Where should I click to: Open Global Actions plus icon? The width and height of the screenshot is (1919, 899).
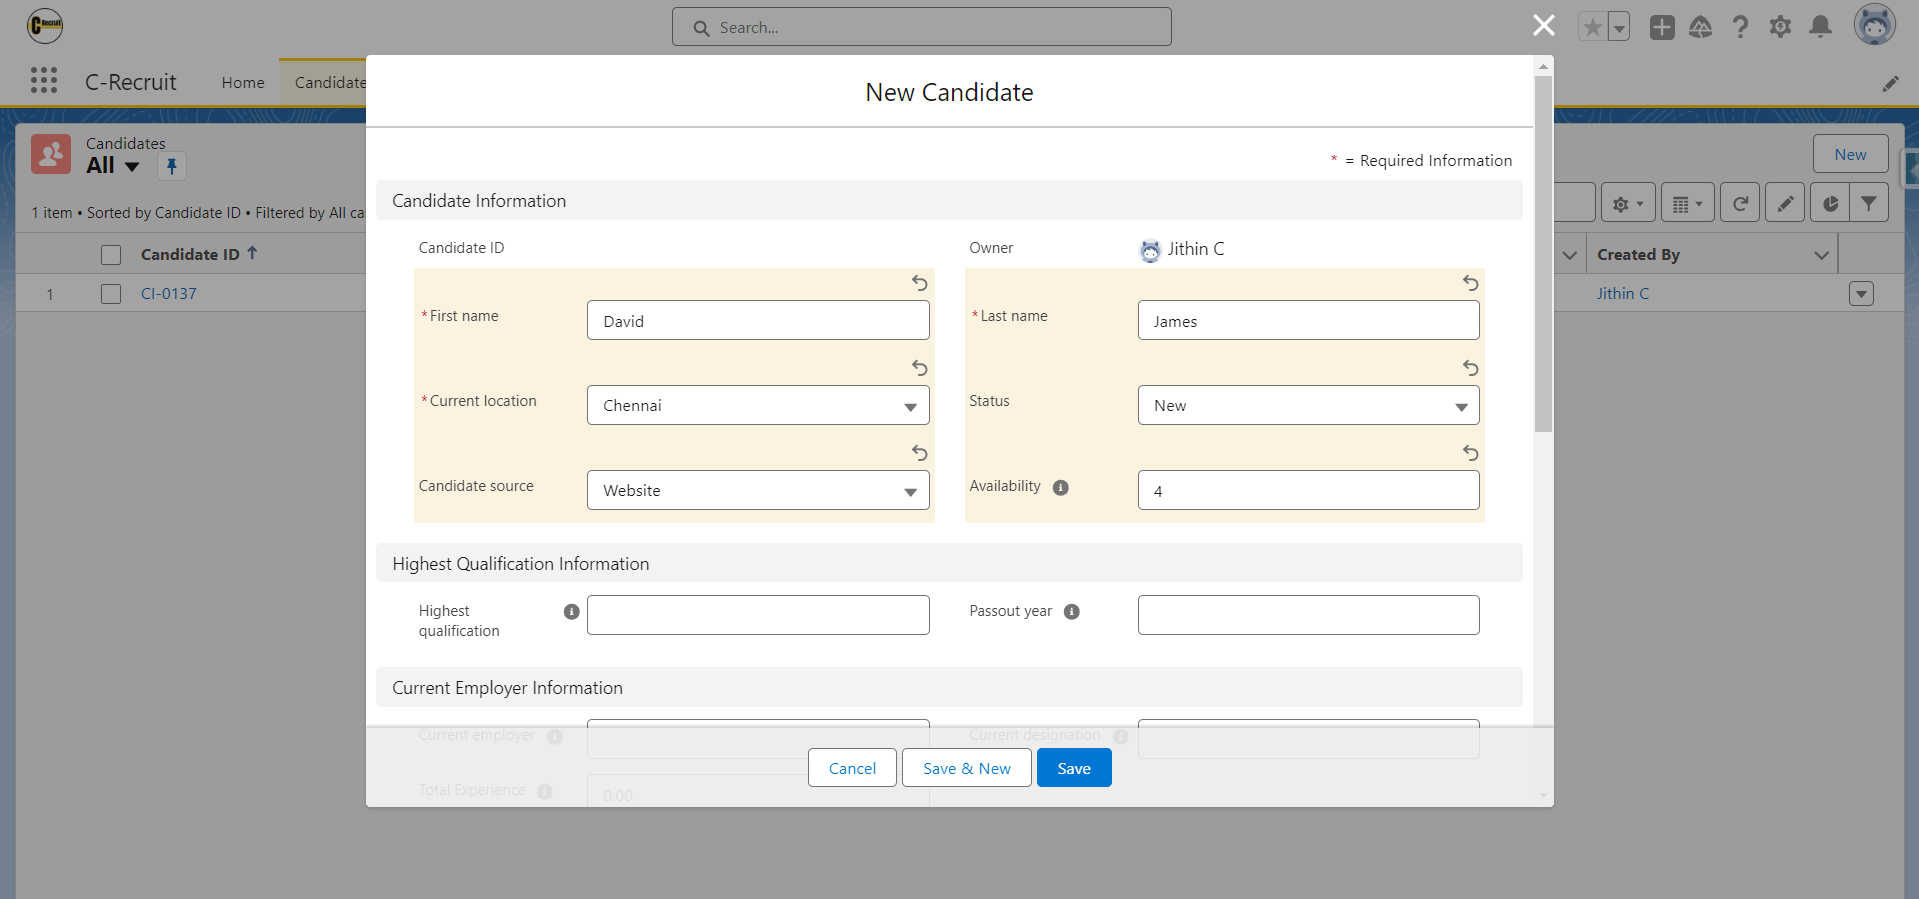[1662, 27]
